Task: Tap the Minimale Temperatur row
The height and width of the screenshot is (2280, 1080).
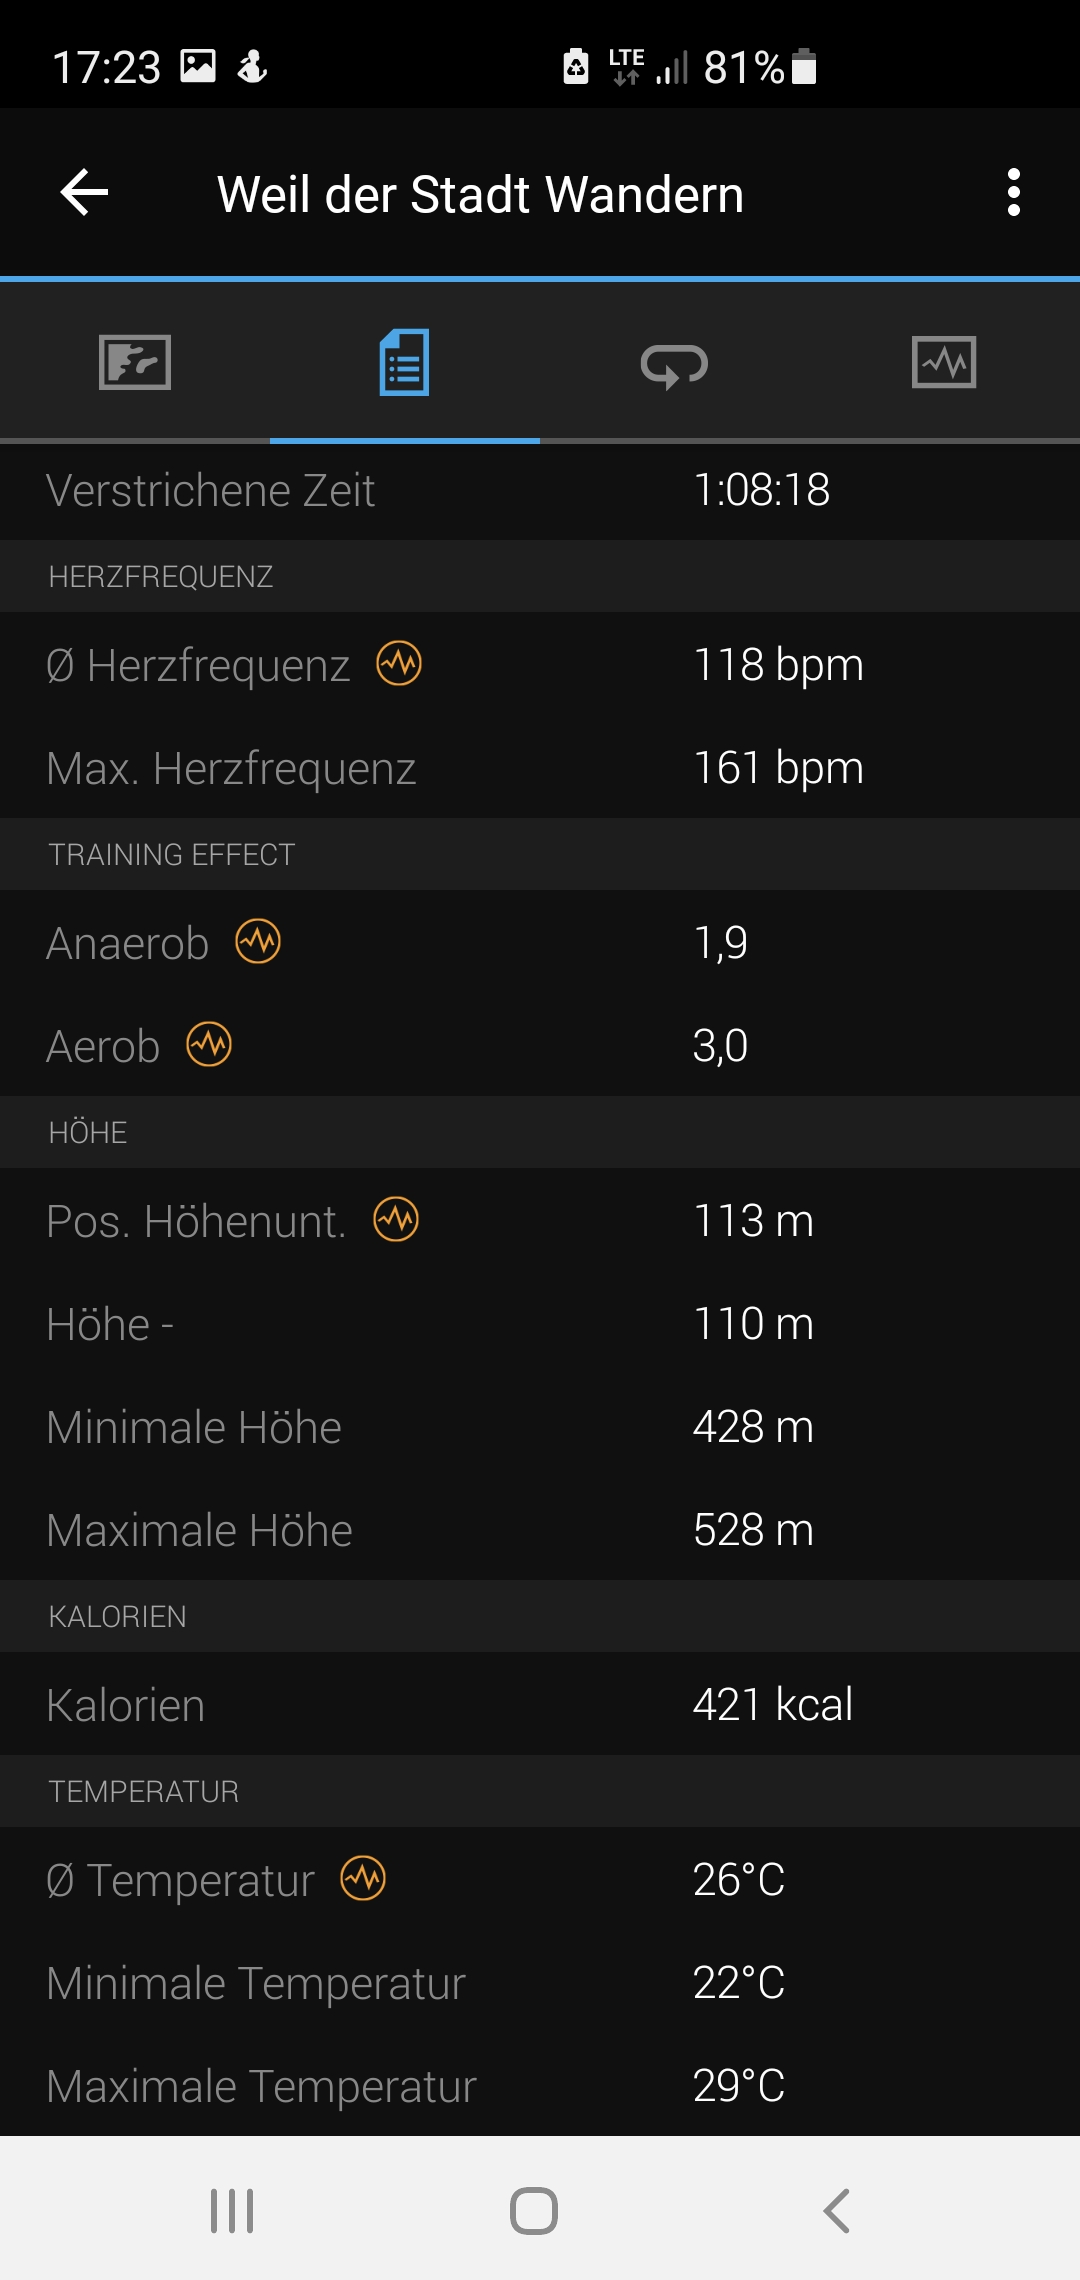Action: coord(540,1983)
